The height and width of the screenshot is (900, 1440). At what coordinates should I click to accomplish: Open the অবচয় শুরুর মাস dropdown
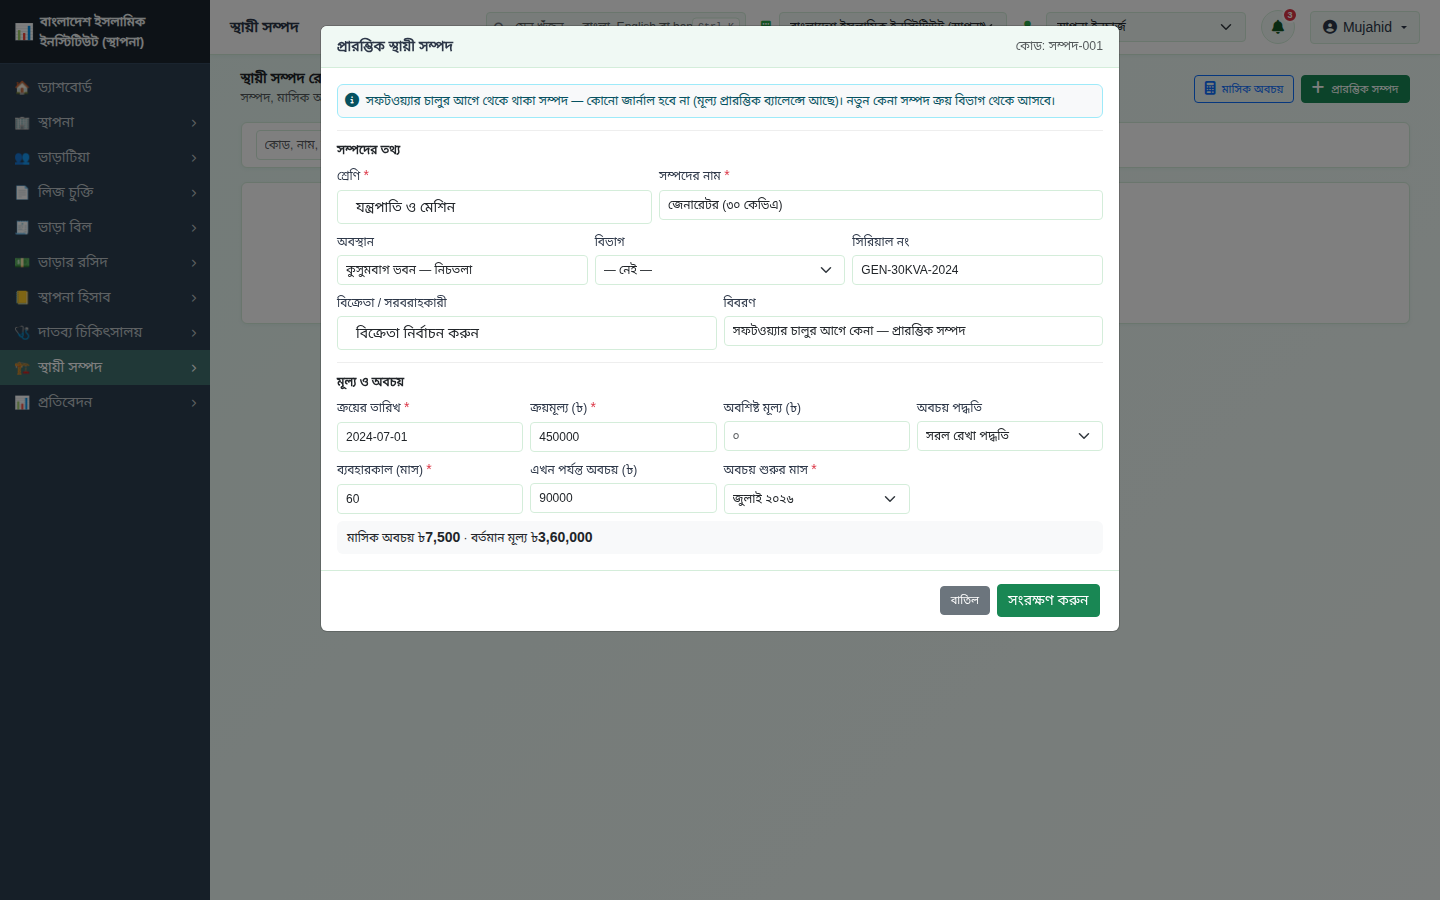pyautogui.click(x=817, y=499)
